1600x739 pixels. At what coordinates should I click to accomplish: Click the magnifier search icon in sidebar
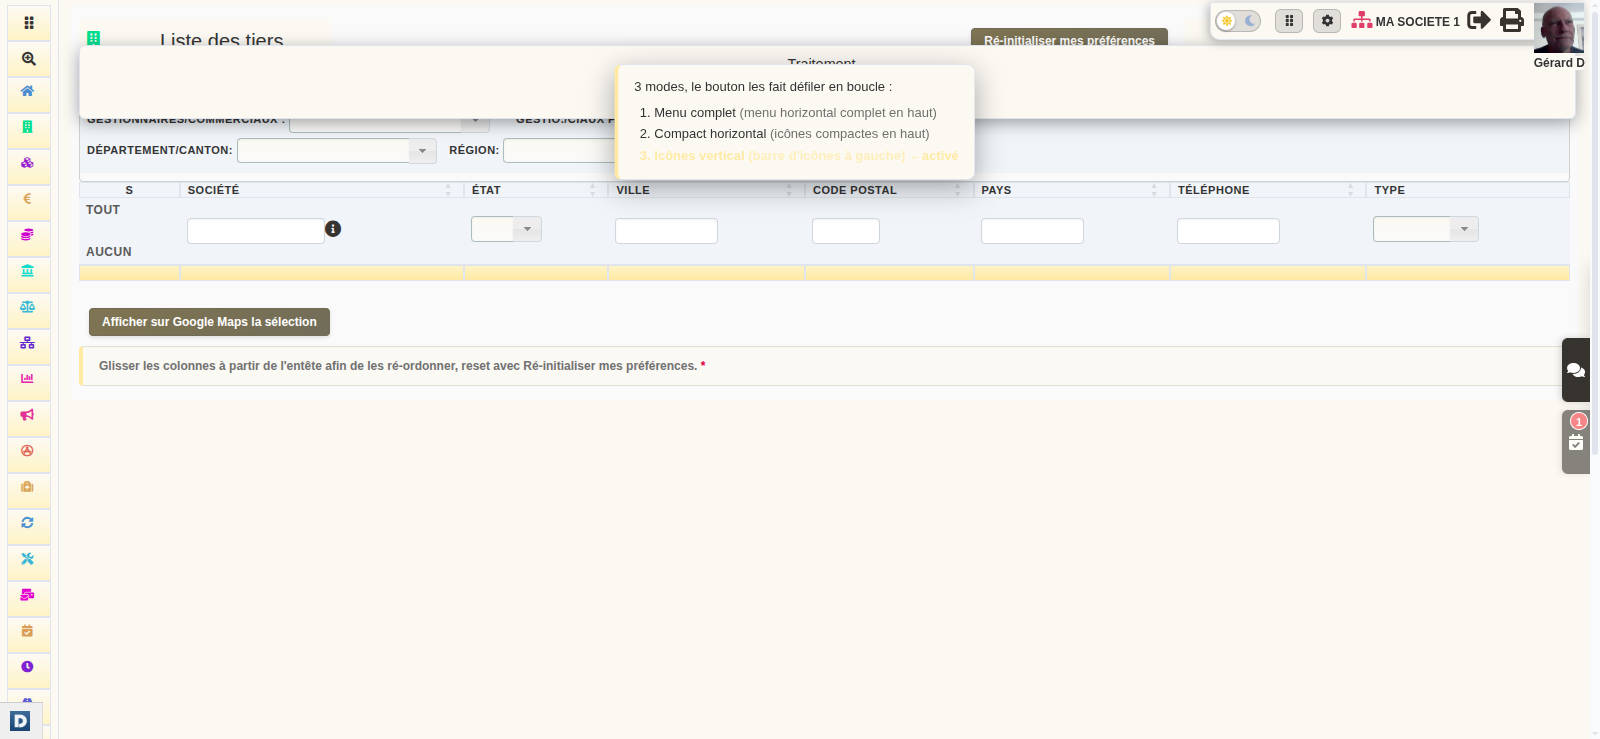click(28, 59)
